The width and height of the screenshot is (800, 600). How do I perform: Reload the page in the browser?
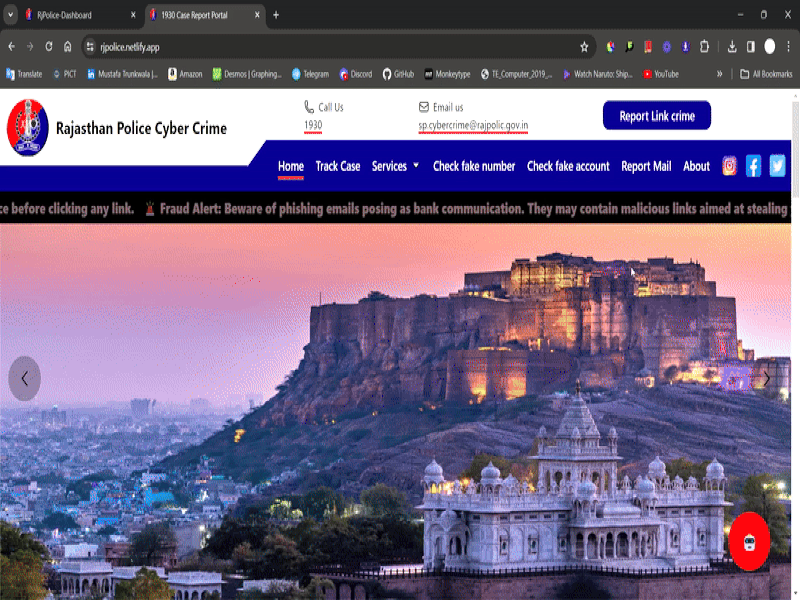coord(48,47)
